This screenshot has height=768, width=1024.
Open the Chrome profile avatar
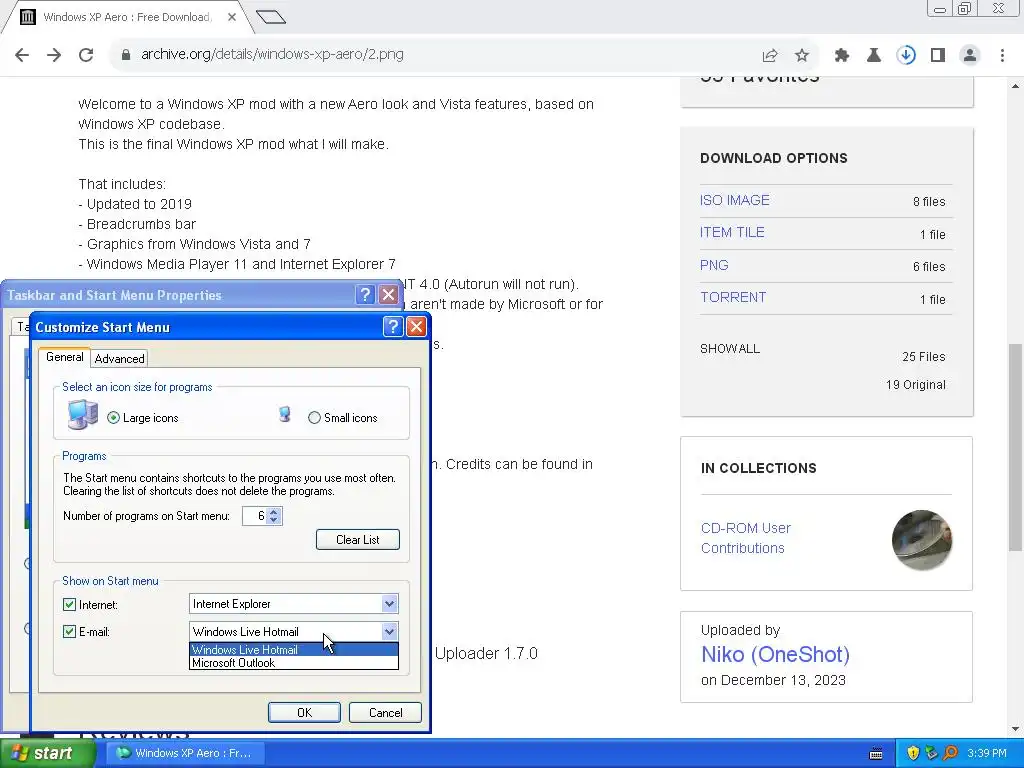pos(970,56)
